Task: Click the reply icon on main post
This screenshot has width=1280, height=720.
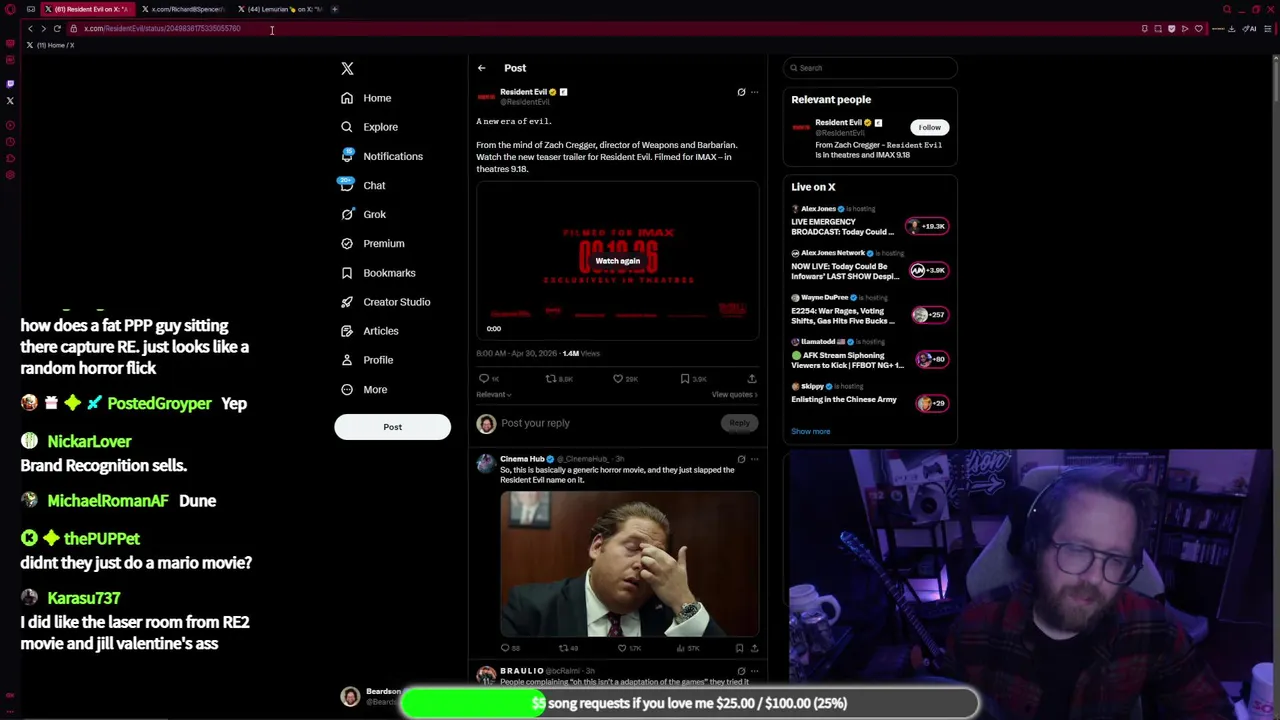Action: [484, 379]
